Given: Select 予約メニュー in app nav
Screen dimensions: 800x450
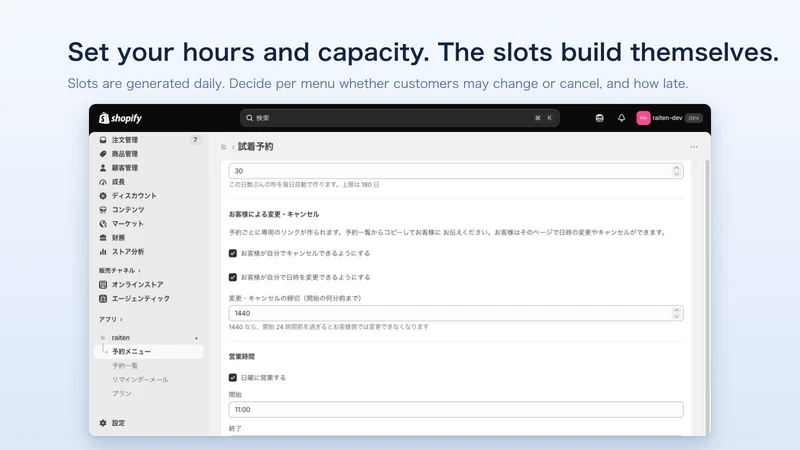Looking at the screenshot, I should [149, 352].
